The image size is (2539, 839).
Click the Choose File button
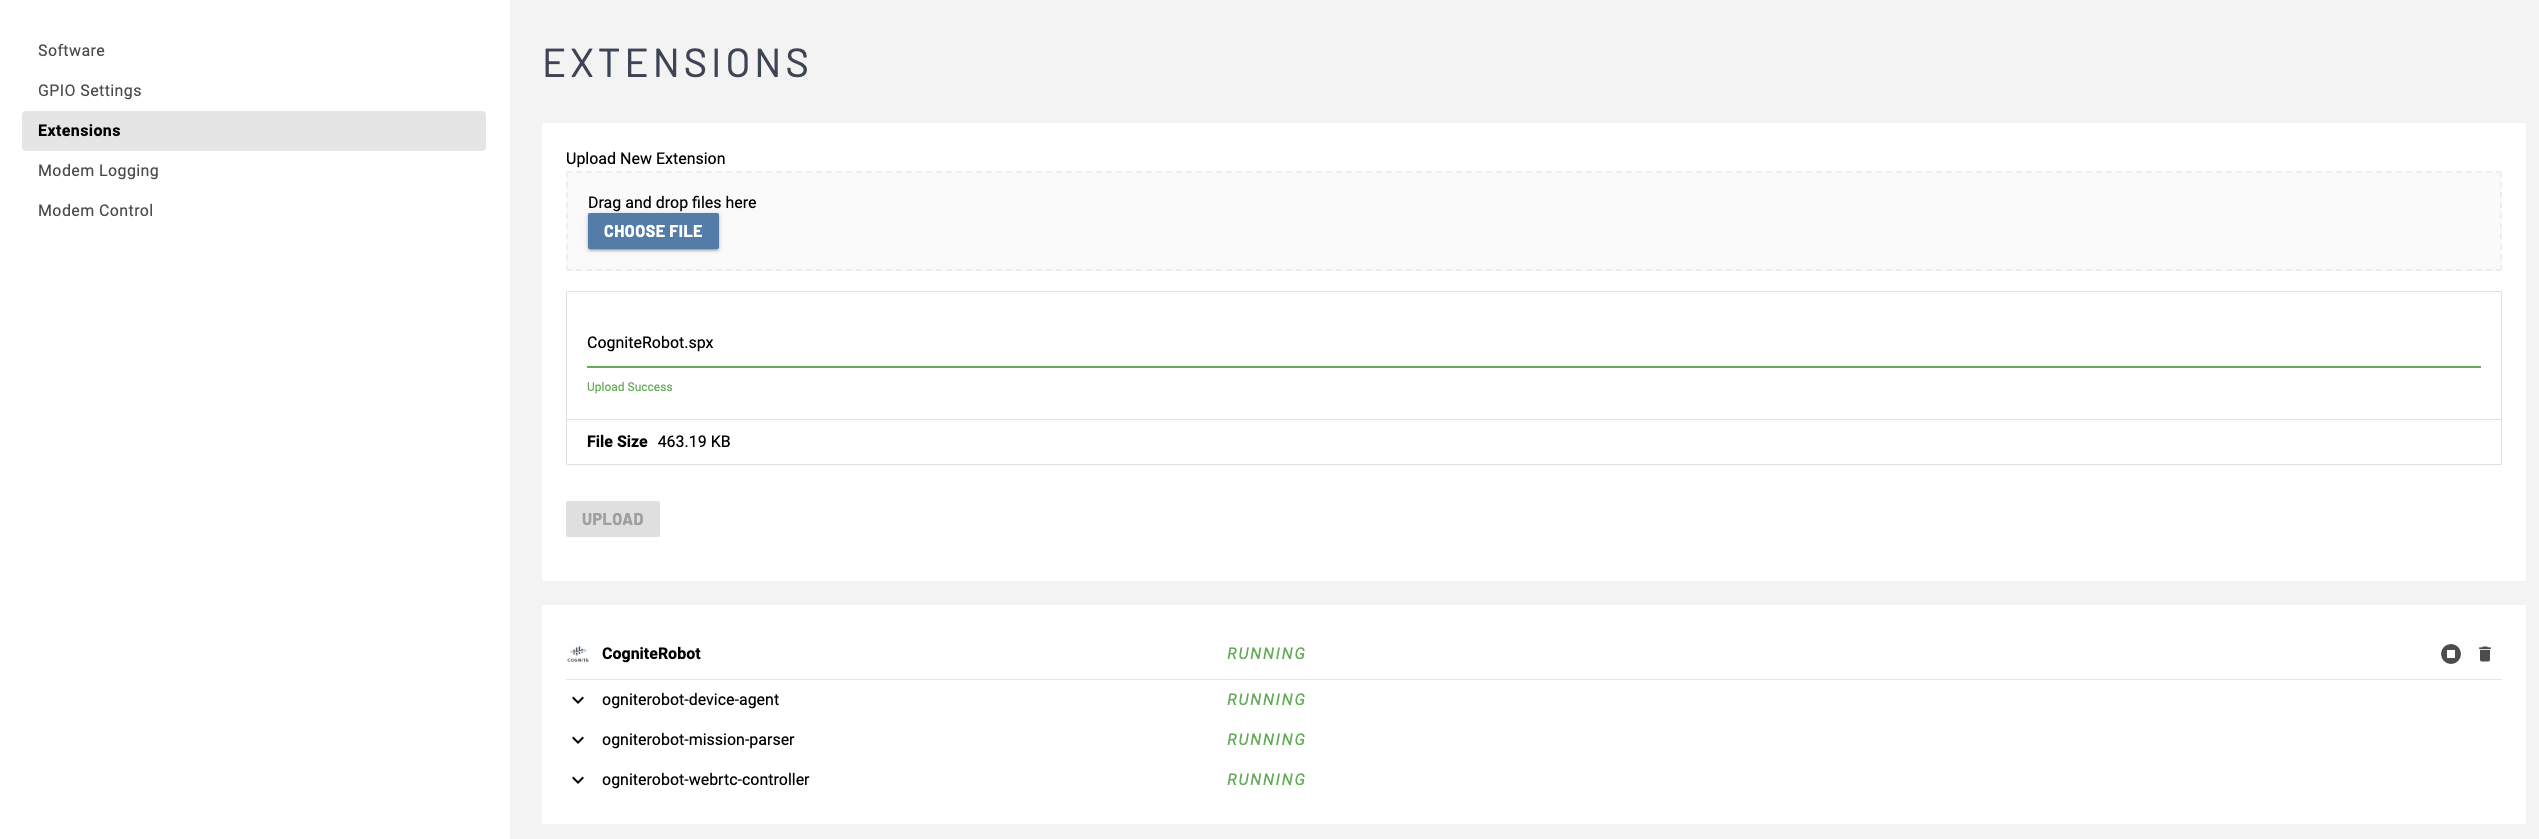pyautogui.click(x=653, y=231)
